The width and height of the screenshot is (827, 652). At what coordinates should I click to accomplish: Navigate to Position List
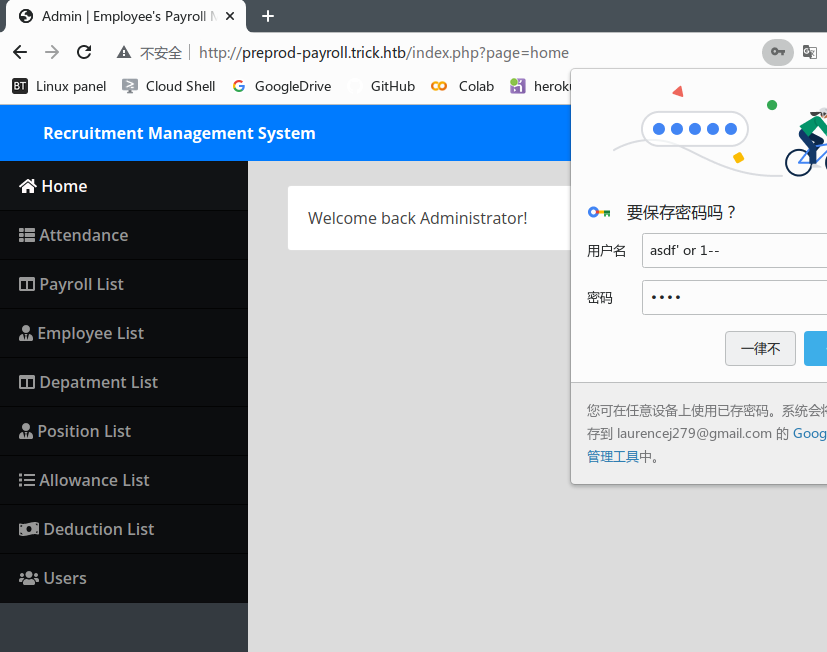click(x=84, y=431)
